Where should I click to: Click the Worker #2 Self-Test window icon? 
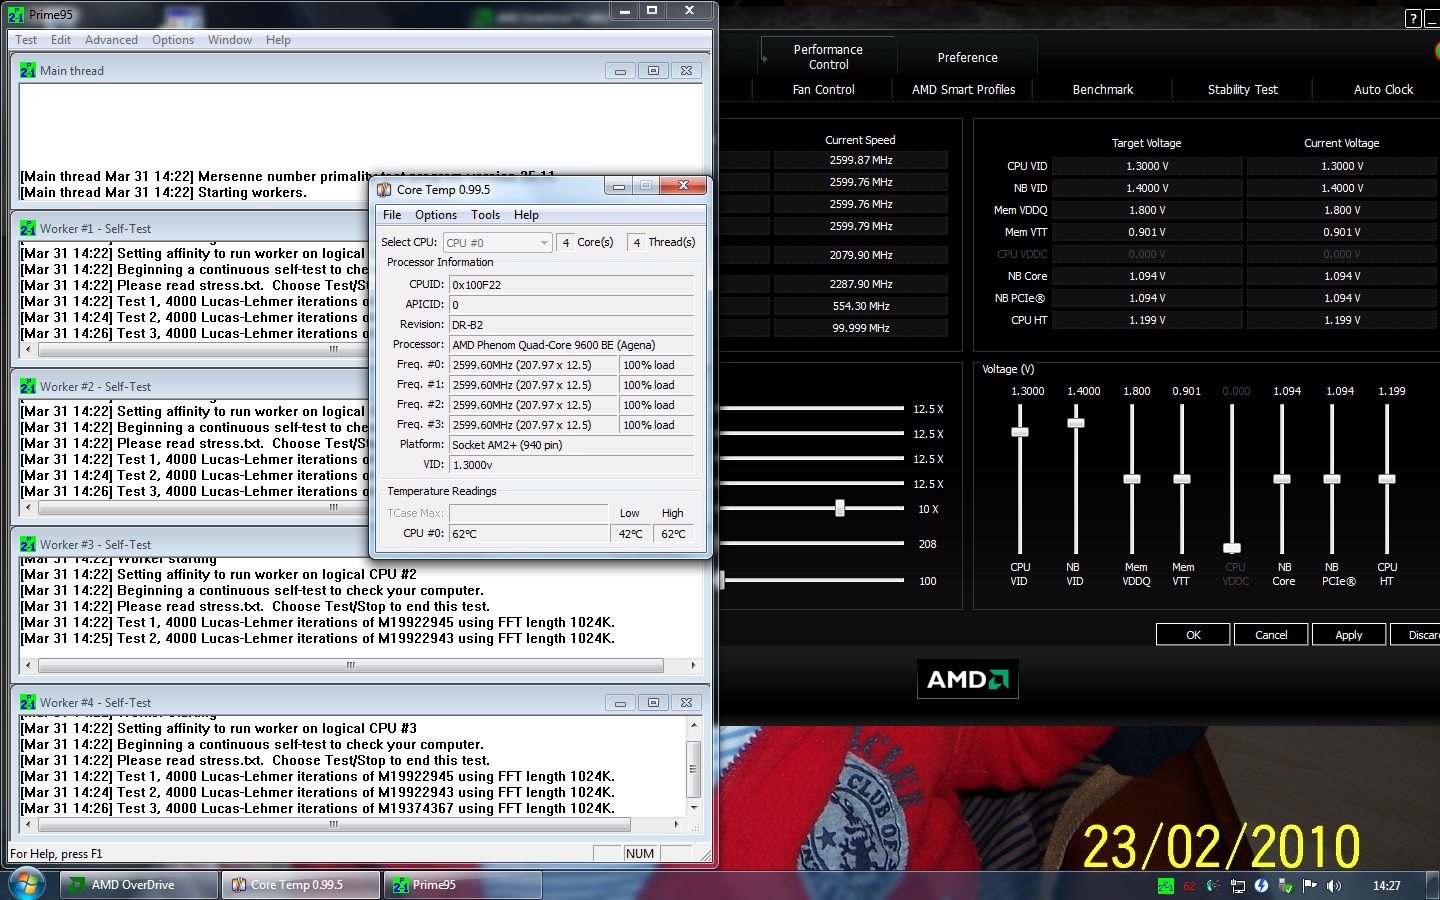(27, 387)
